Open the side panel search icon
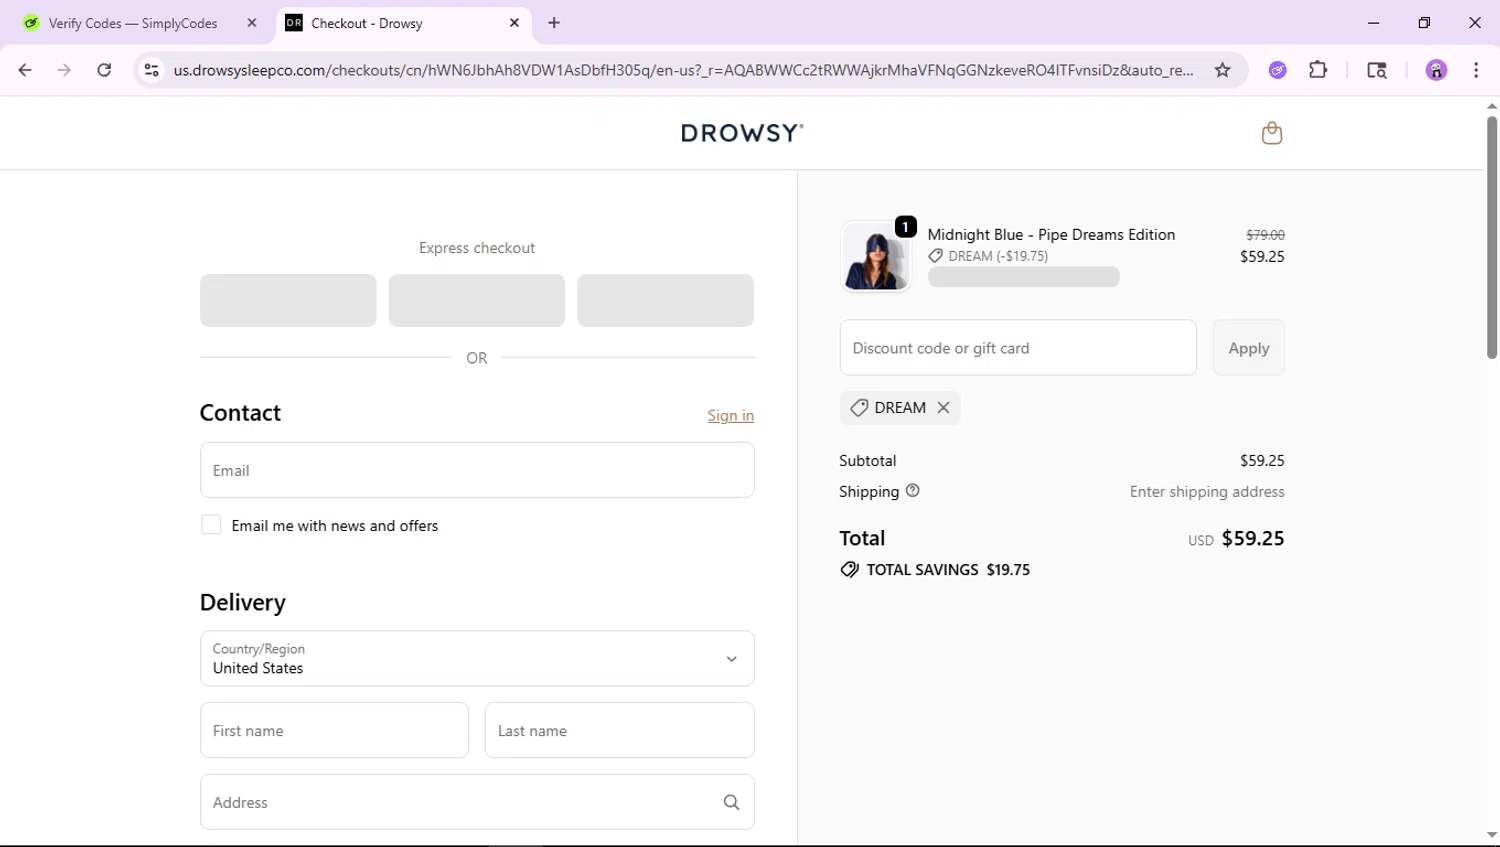The image size is (1500, 847). [x=1377, y=70]
